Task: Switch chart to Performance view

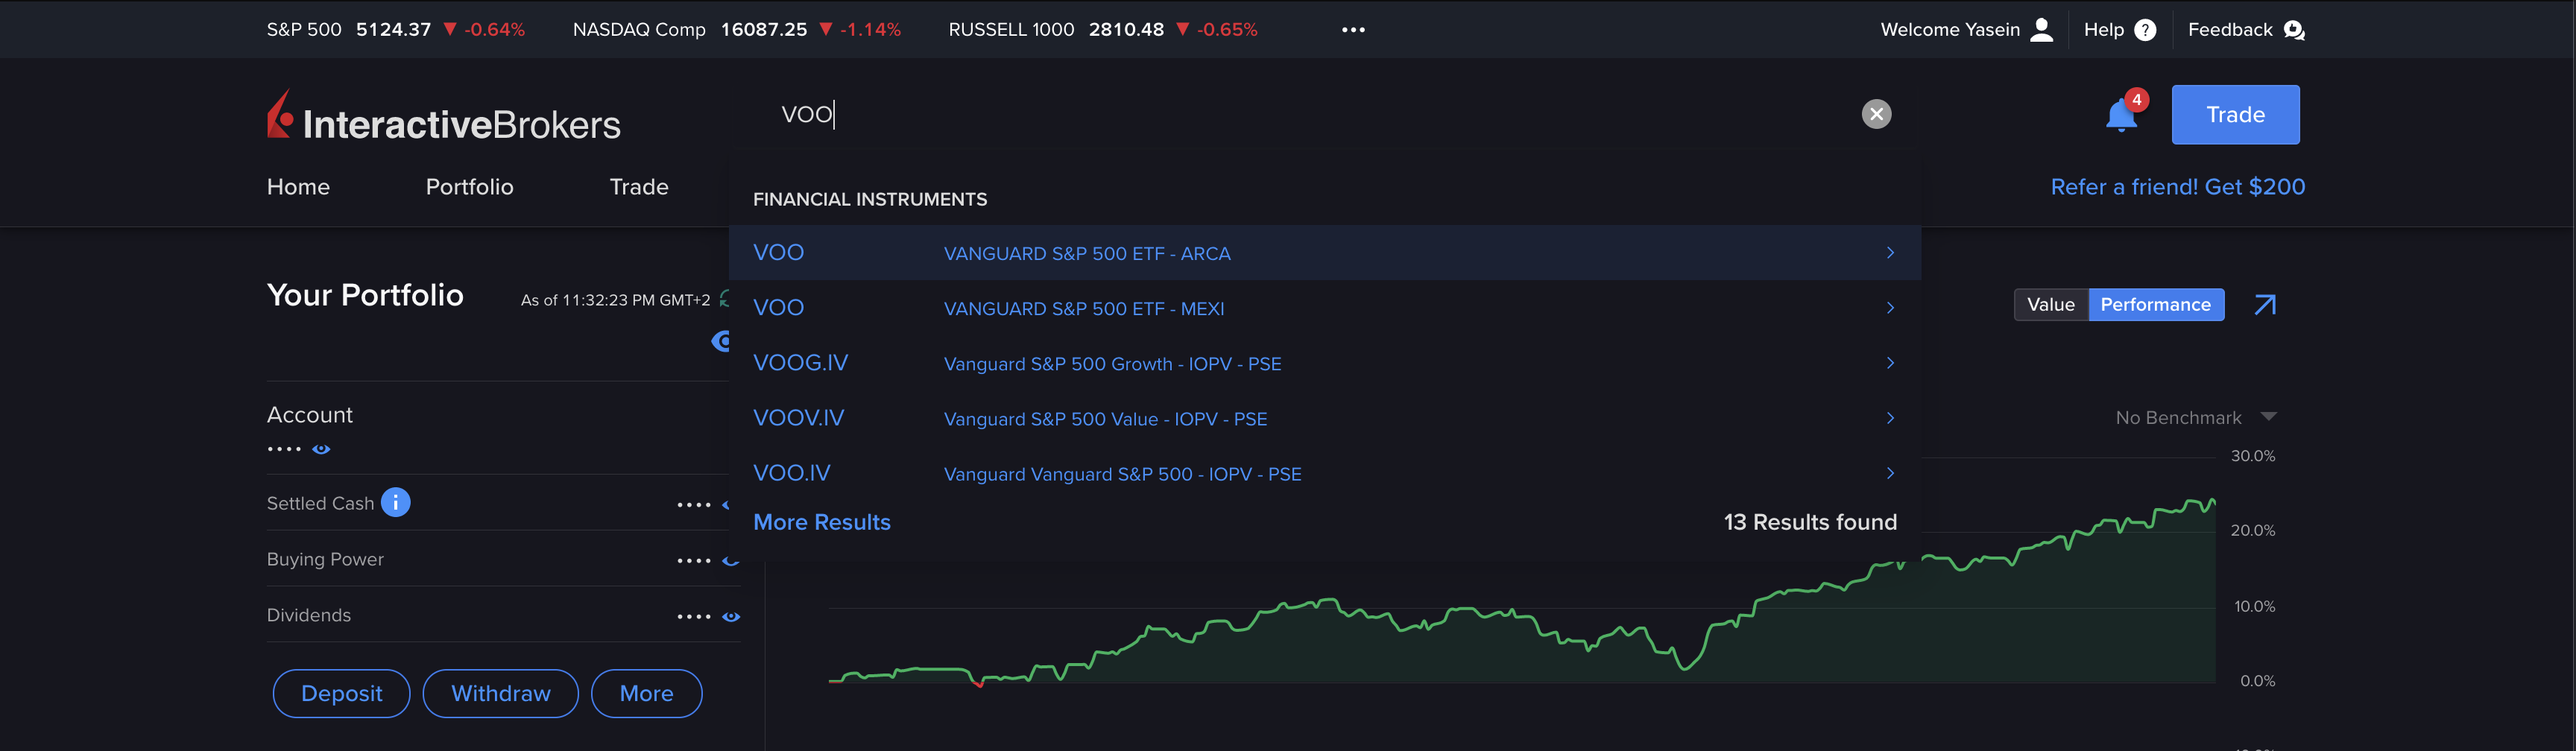Action: pyautogui.click(x=2155, y=305)
